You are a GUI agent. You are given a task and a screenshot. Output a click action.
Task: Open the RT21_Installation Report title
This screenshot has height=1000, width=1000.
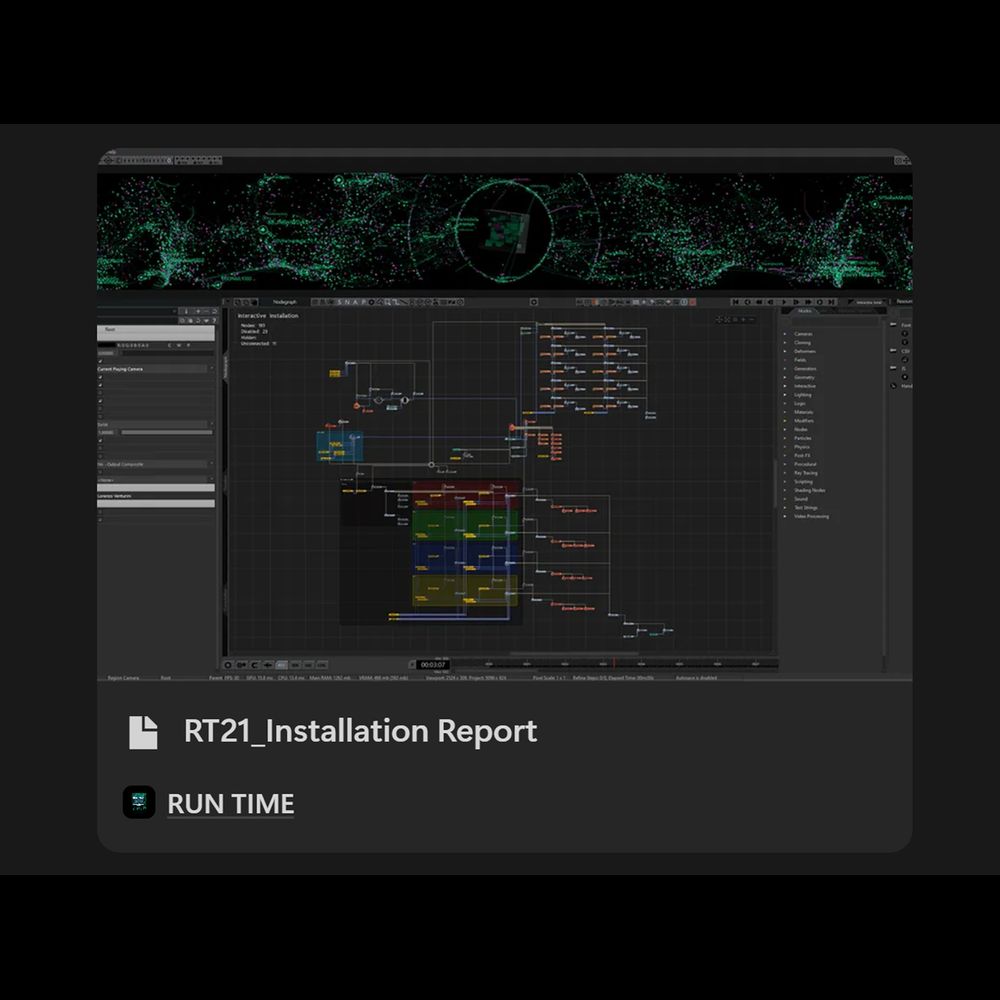[360, 732]
